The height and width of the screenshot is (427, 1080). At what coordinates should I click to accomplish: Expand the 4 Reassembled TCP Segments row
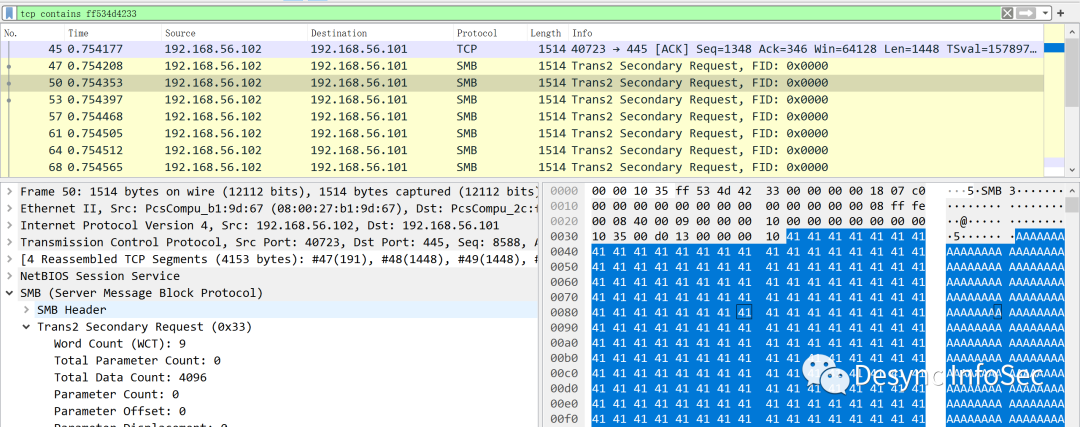click(9, 259)
